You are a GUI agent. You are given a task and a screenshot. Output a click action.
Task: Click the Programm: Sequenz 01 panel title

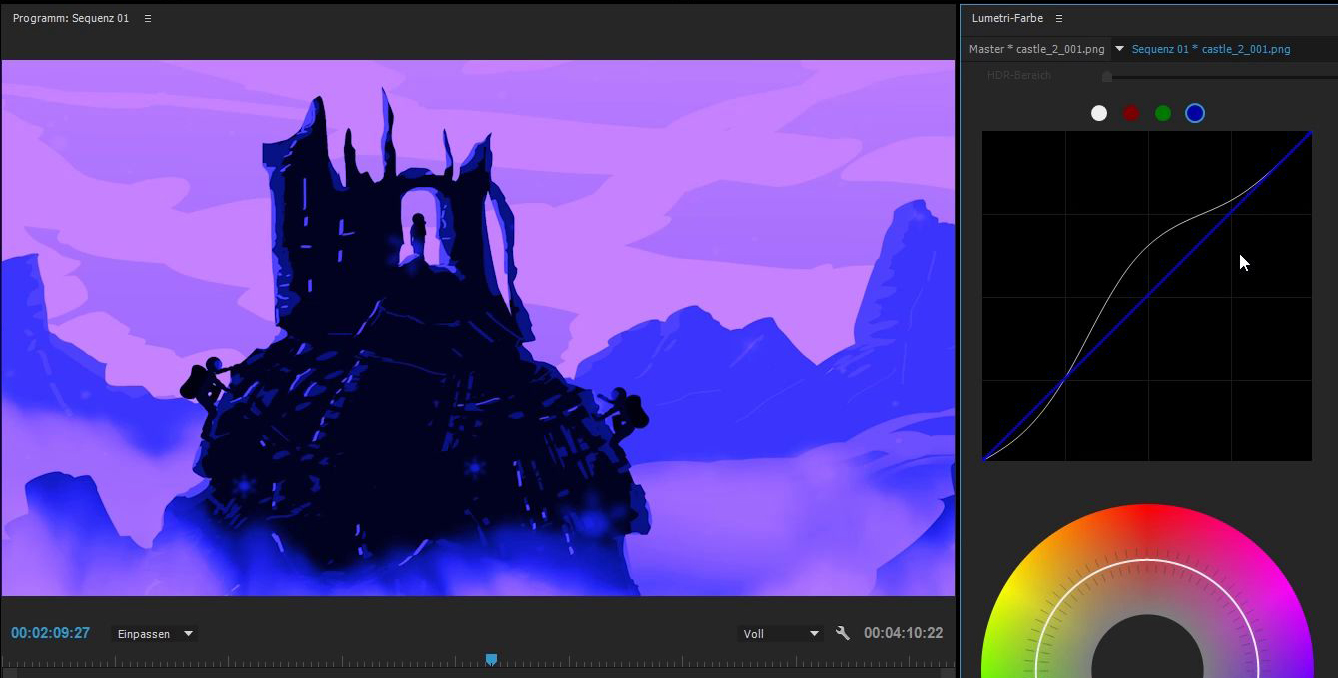(71, 19)
